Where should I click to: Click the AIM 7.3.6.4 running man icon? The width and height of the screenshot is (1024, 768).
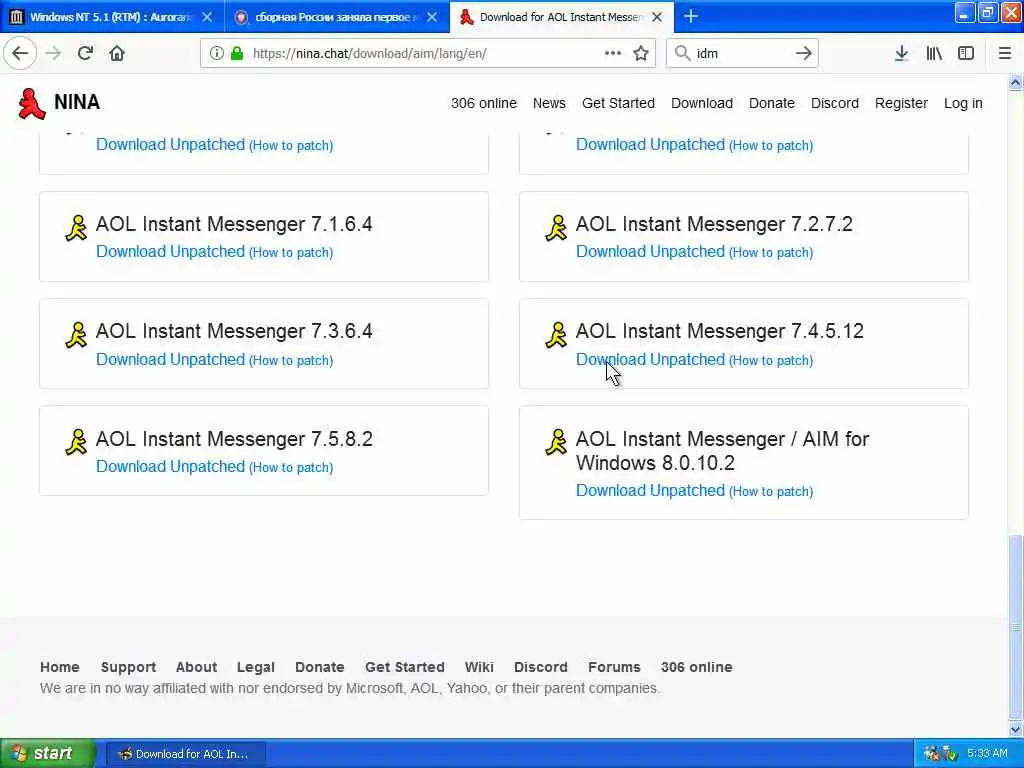click(76, 335)
